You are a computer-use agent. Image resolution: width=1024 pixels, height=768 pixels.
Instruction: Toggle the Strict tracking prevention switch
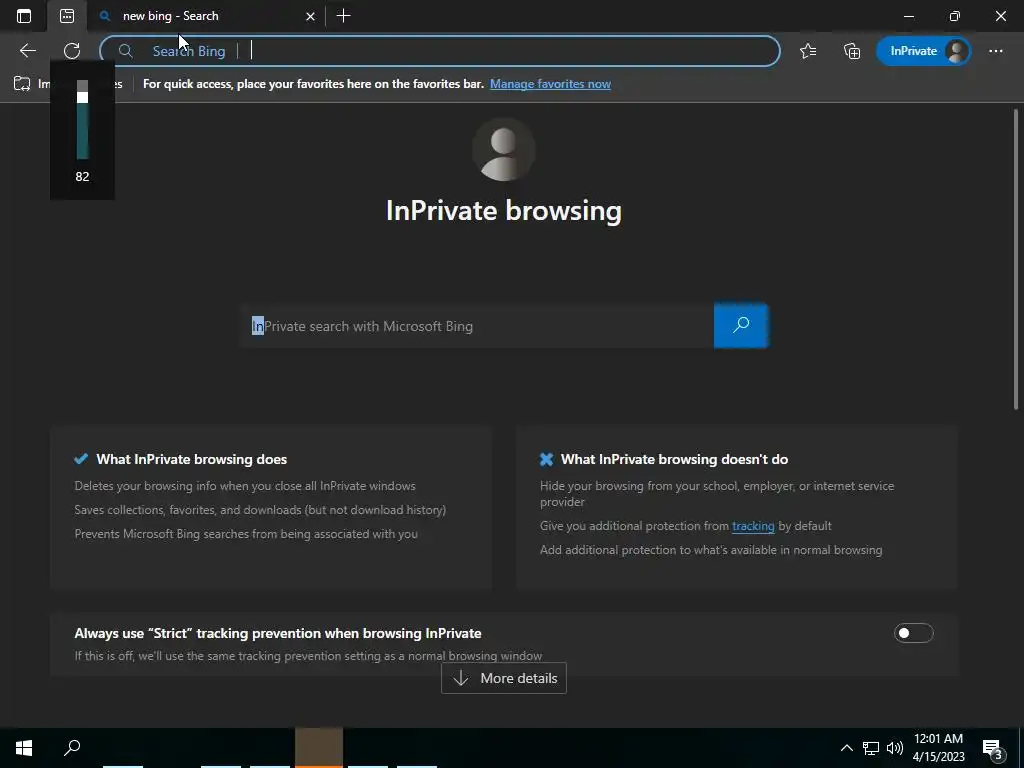pos(913,633)
